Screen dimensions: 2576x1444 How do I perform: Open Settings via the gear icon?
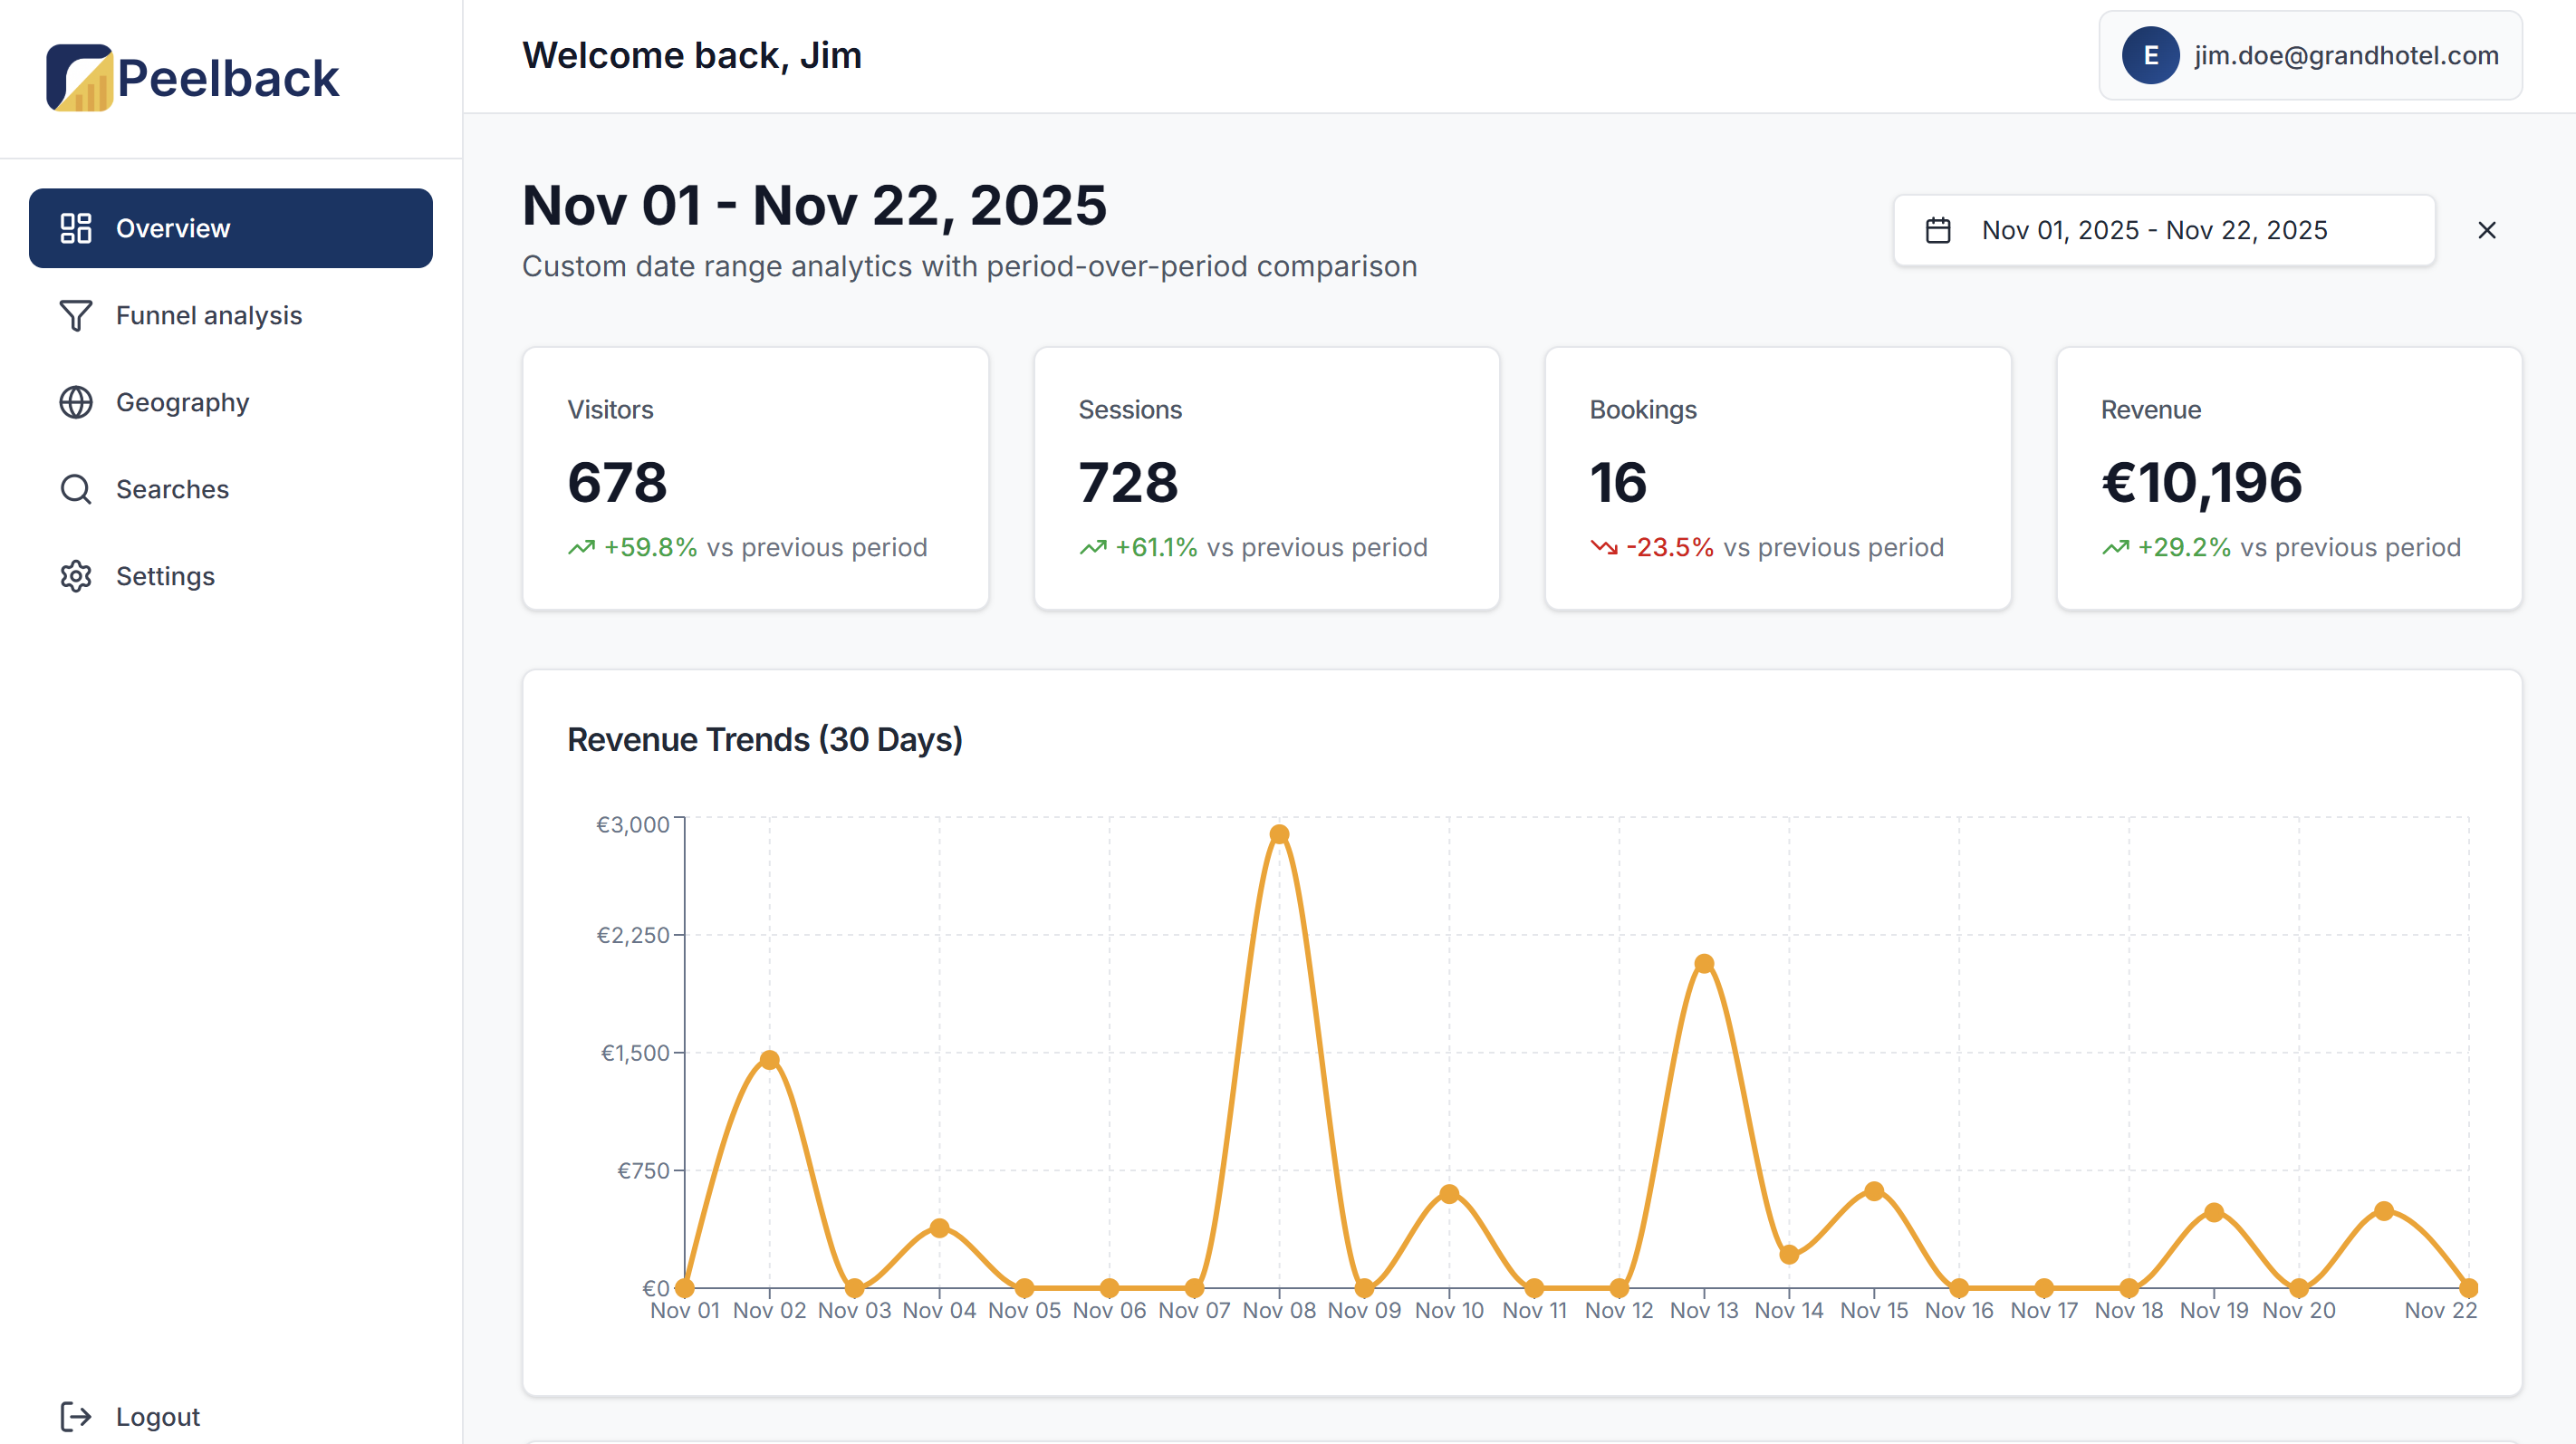(75, 576)
